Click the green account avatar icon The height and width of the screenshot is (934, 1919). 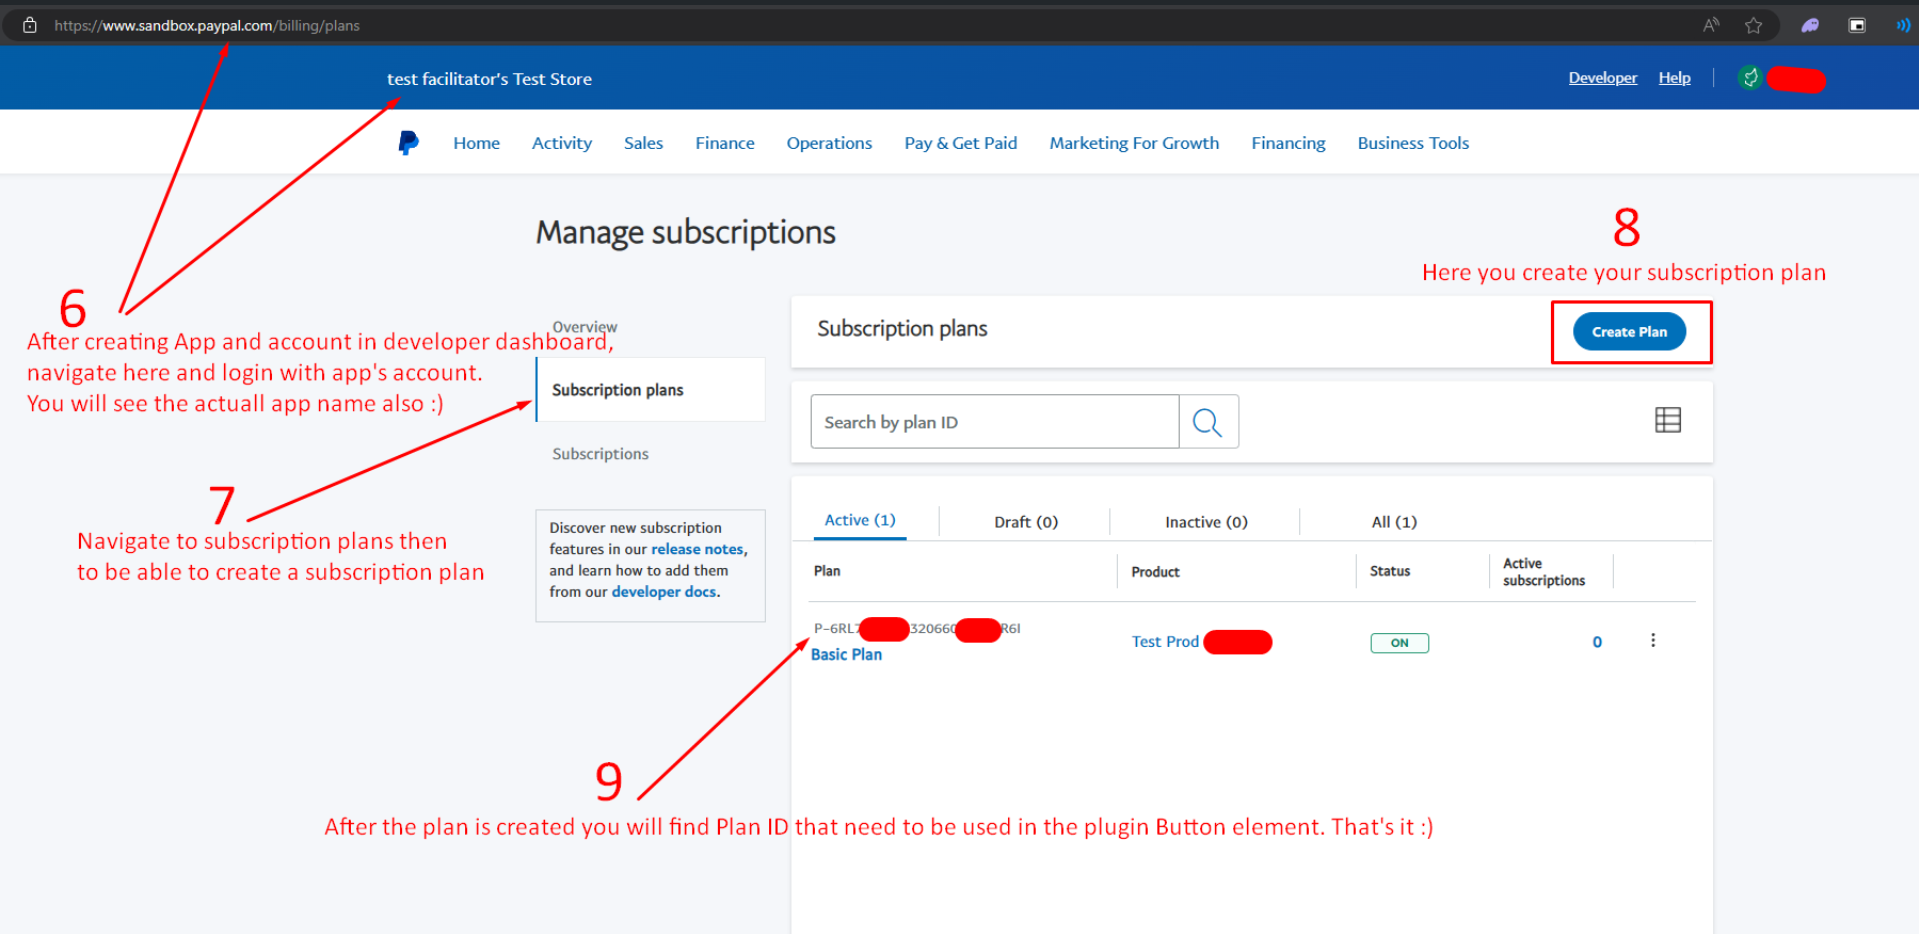click(1750, 78)
